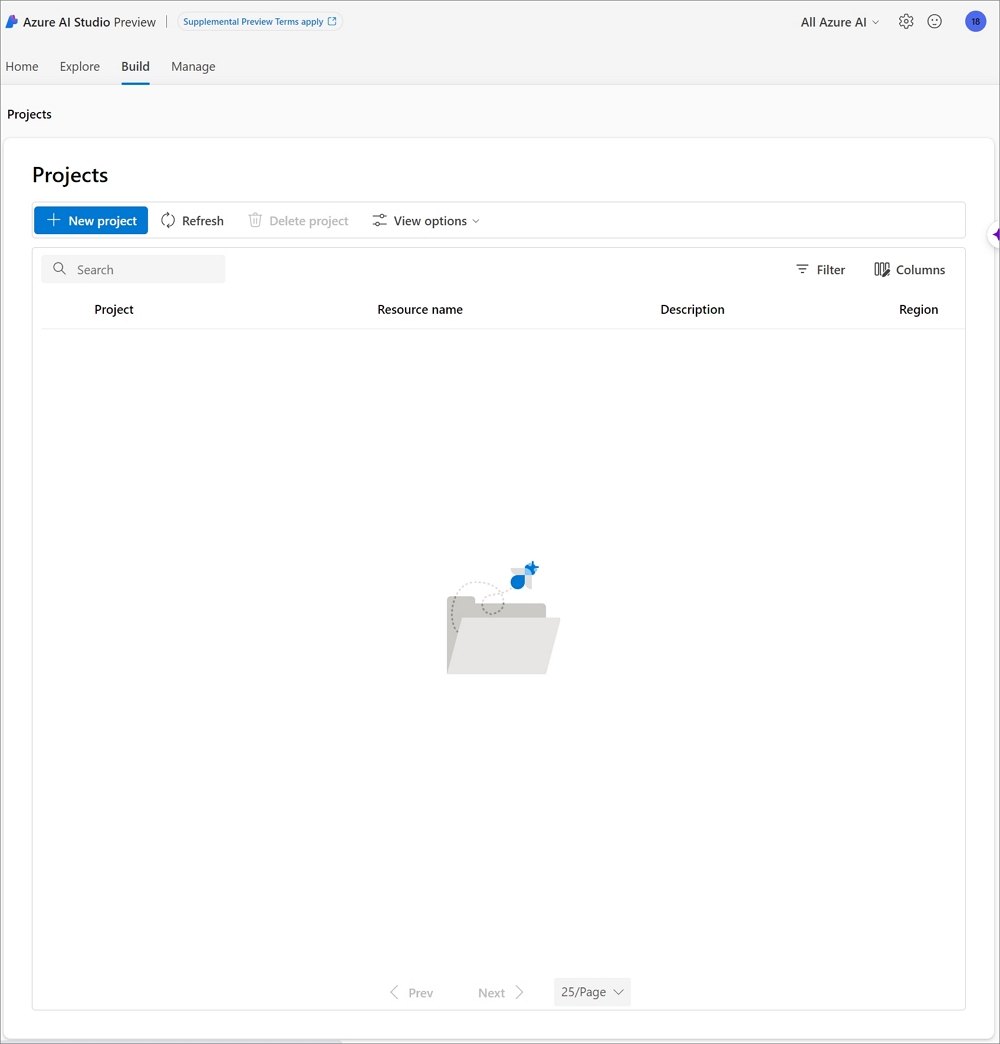1000x1044 pixels.
Task: Customize table Columns
Action: point(909,270)
